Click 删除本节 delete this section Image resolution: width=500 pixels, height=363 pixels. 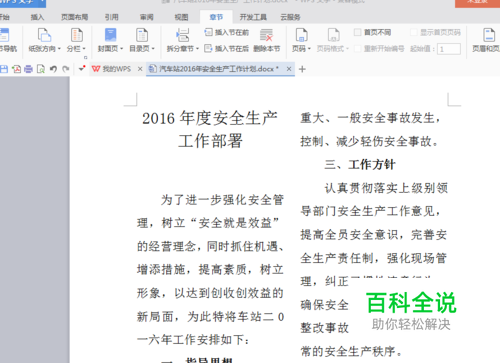[x=267, y=40]
